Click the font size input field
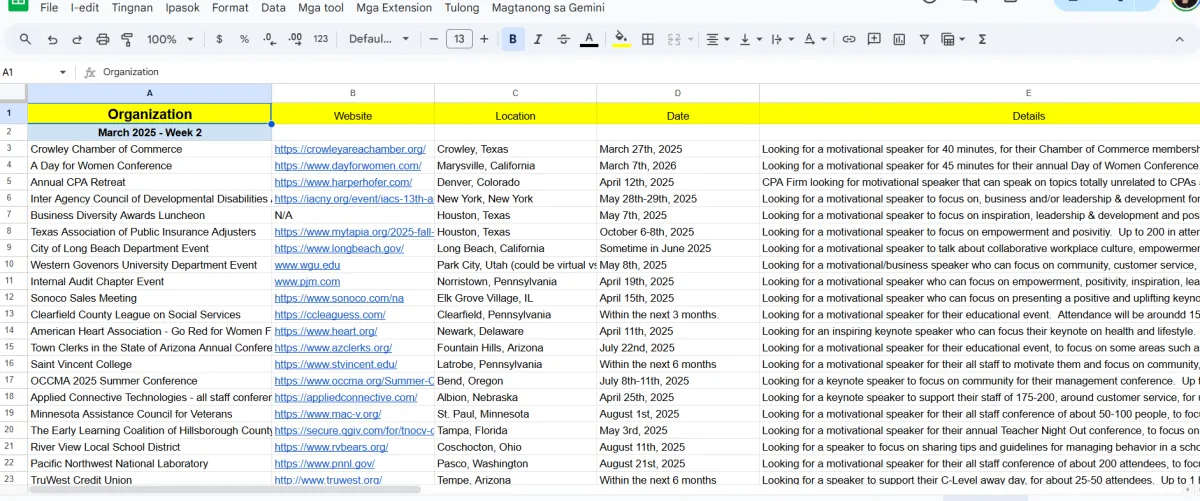Screen dimensions: 1200x501 (459, 39)
